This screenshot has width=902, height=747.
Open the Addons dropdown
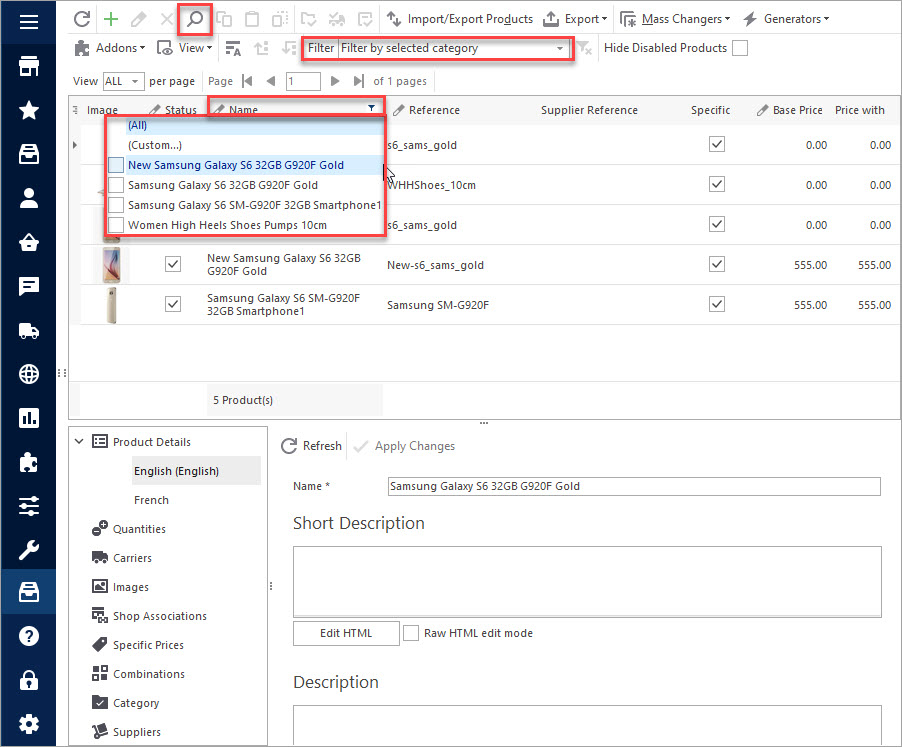point(109,48)
